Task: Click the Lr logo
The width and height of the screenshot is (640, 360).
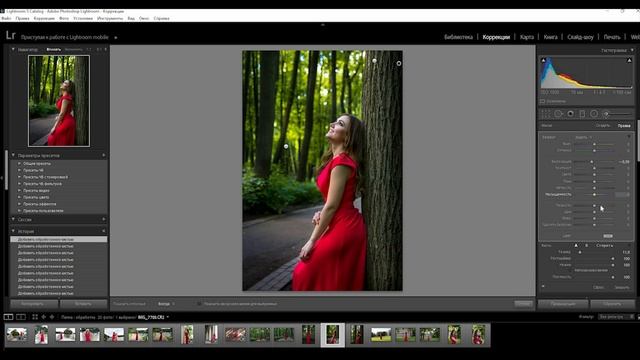Action: pyautogui.click(x=11, y=36)
